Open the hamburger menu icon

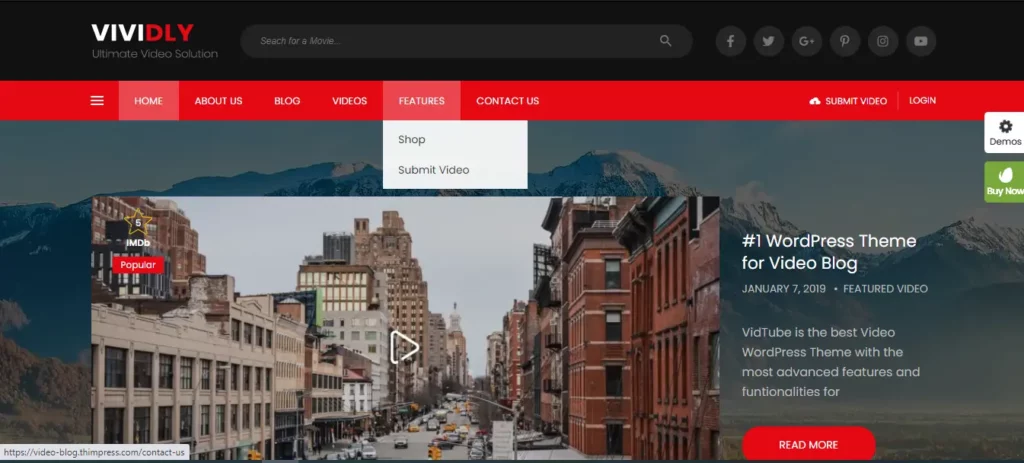coord(97,101)
